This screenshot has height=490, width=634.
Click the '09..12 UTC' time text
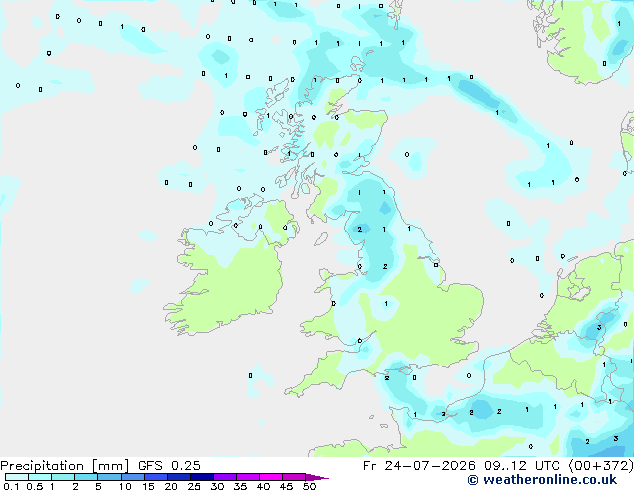point(524,466)
